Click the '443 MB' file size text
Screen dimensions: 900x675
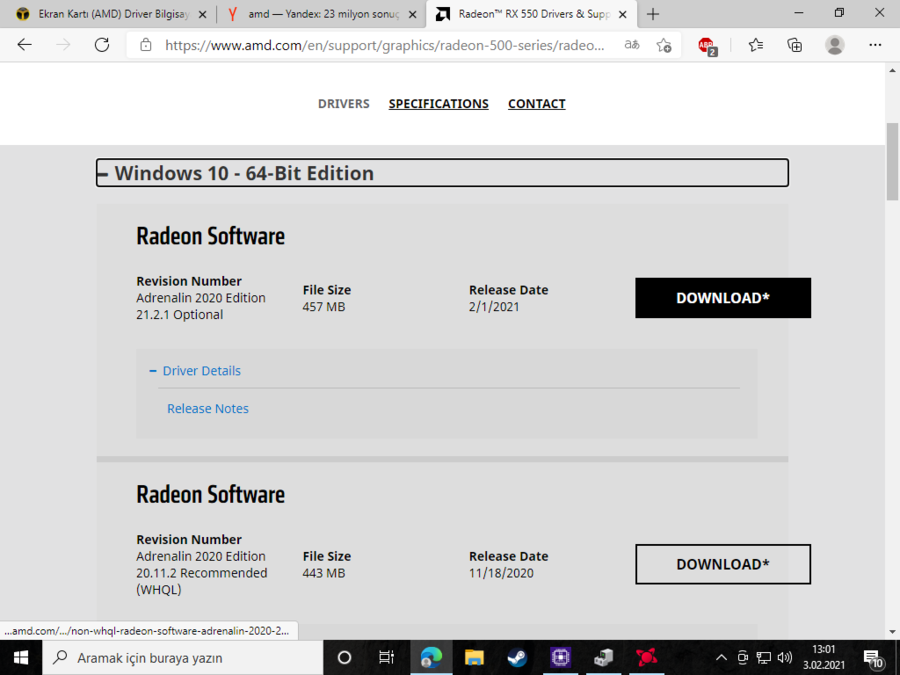point(324,573)
